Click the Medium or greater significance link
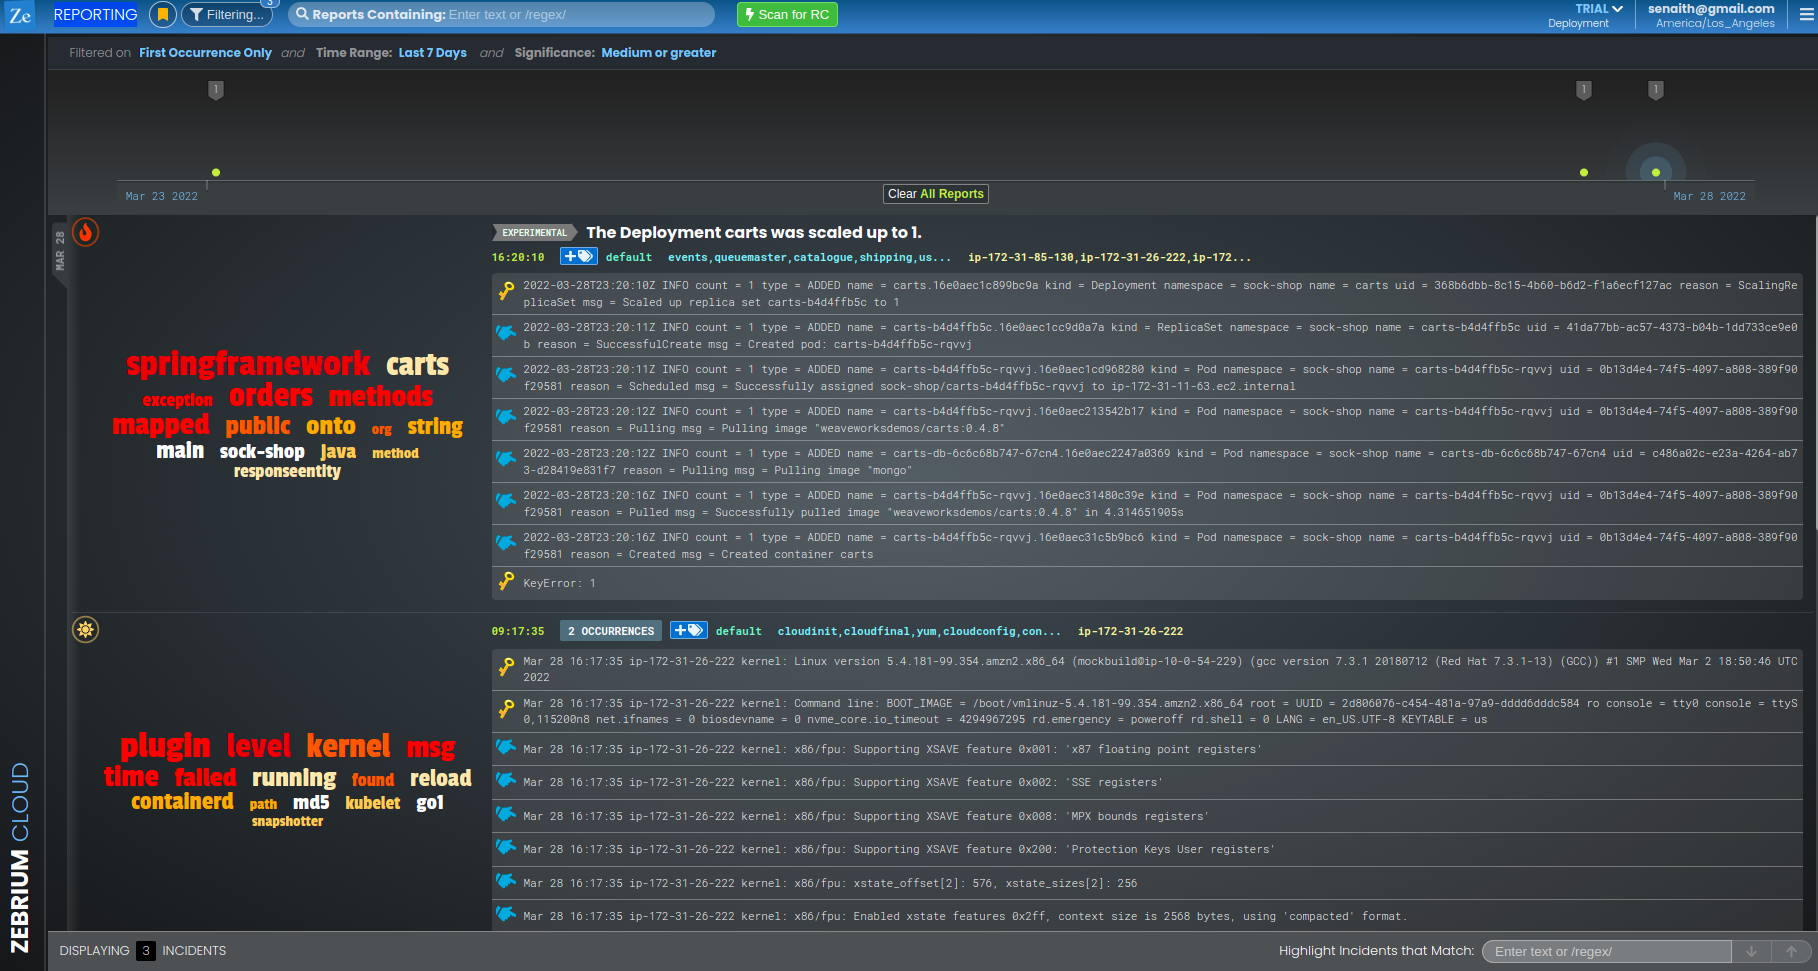This screenshot has width=1818, height=971. [x=658, y=53]
